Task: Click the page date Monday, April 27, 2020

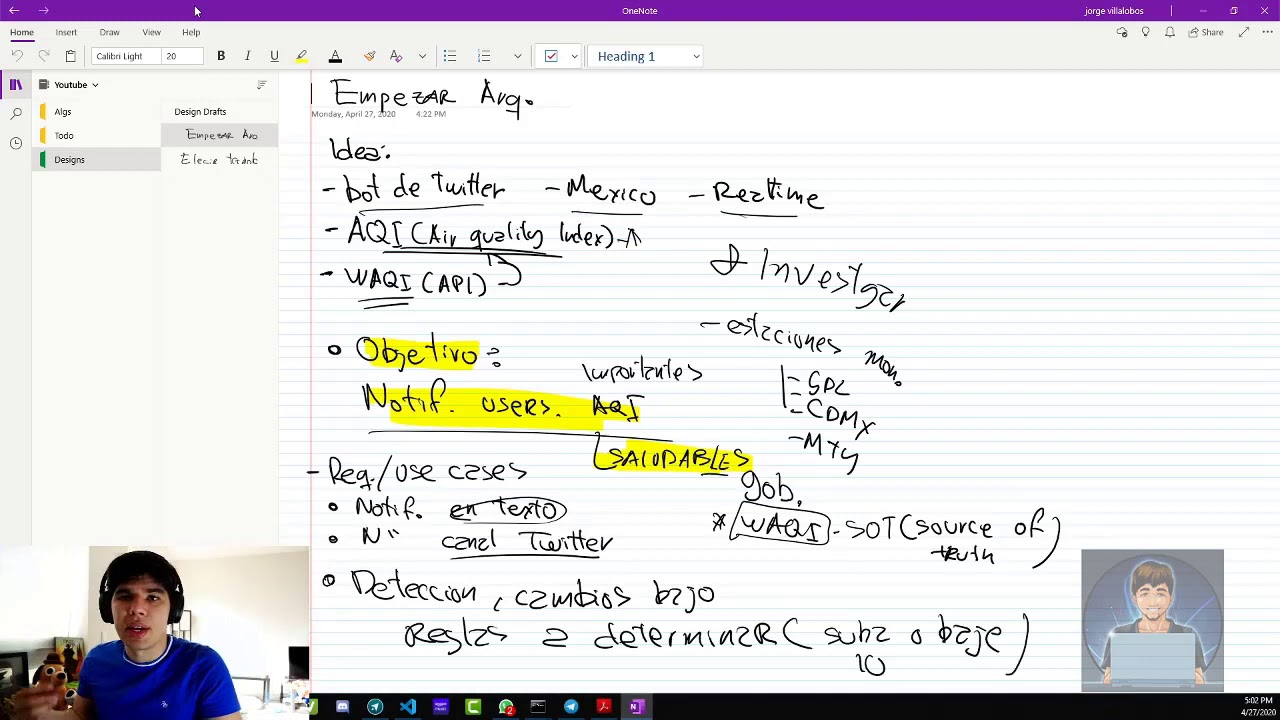Action: tap(353, 114)
